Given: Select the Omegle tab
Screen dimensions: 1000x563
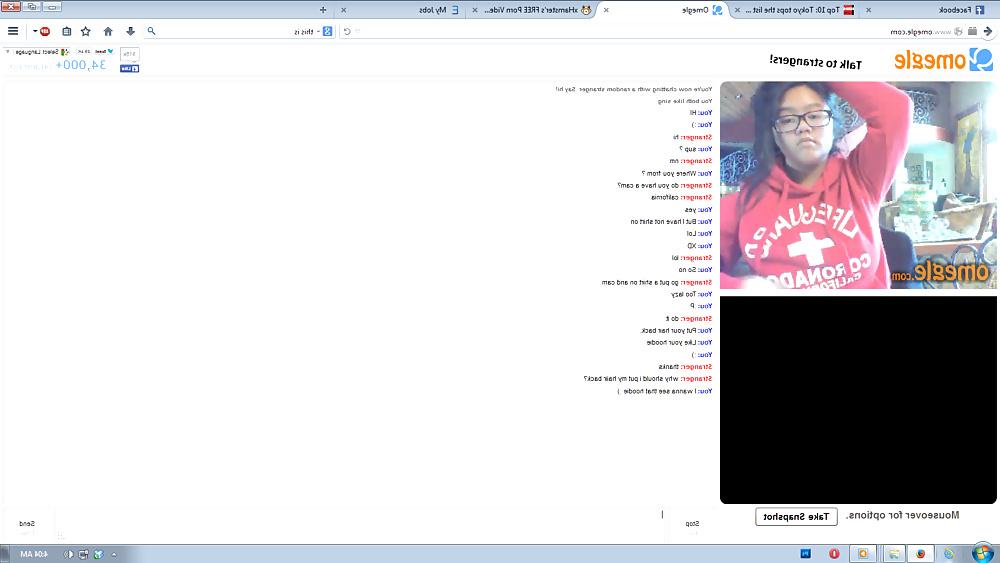Looking at the screenshot, I should click(667, 10).
